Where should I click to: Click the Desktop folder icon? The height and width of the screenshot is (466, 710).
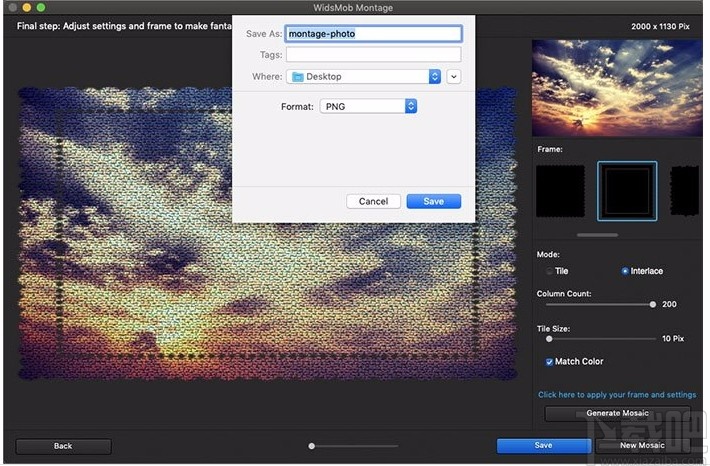click(297, 77)
